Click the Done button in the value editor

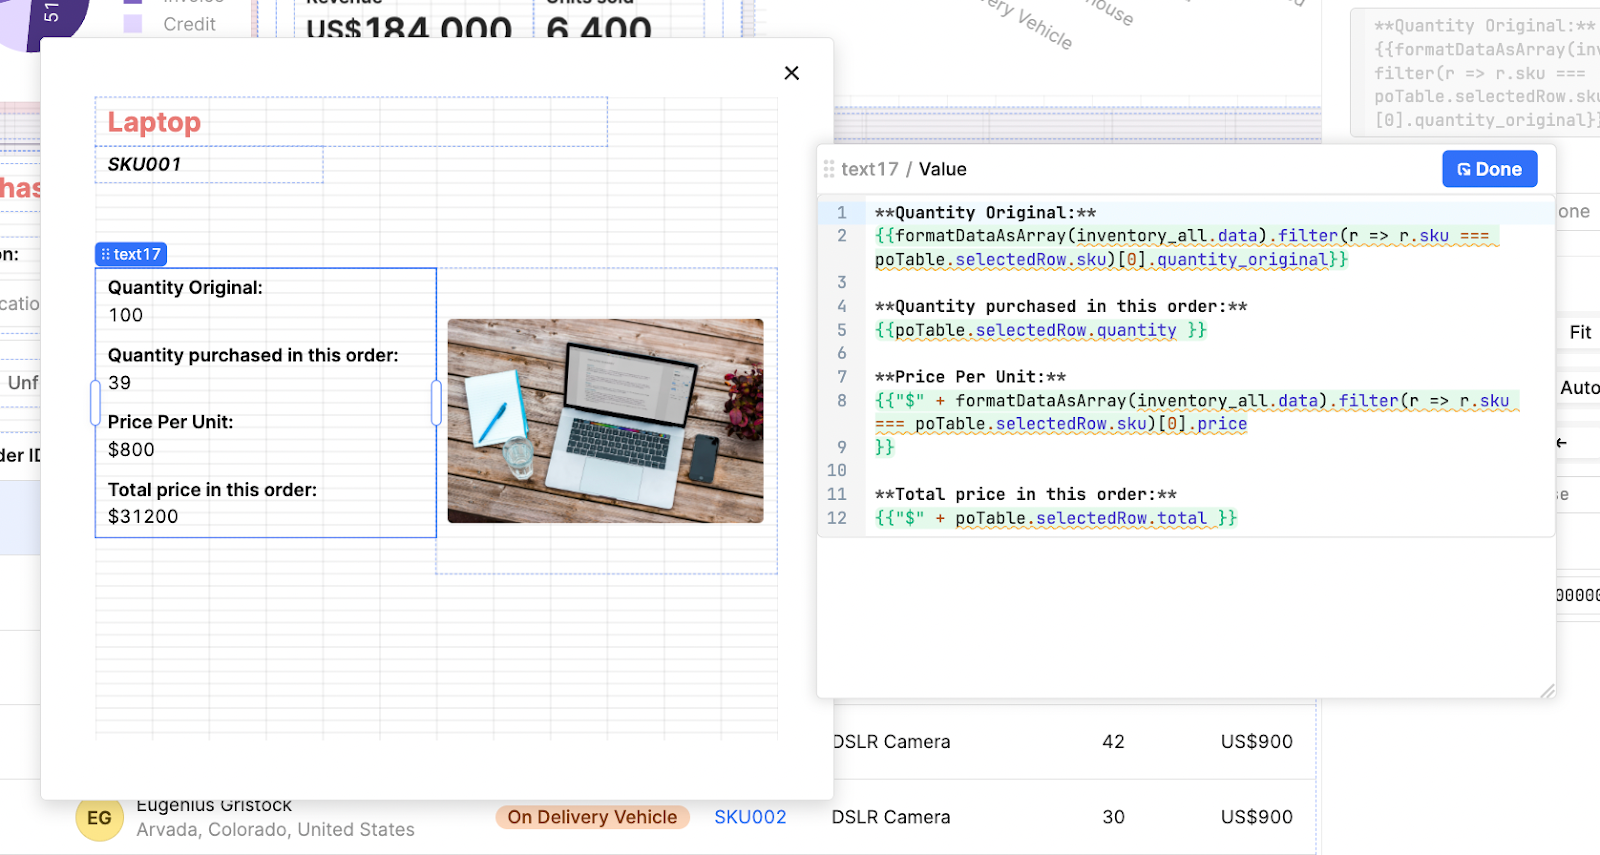[1489, 169]
